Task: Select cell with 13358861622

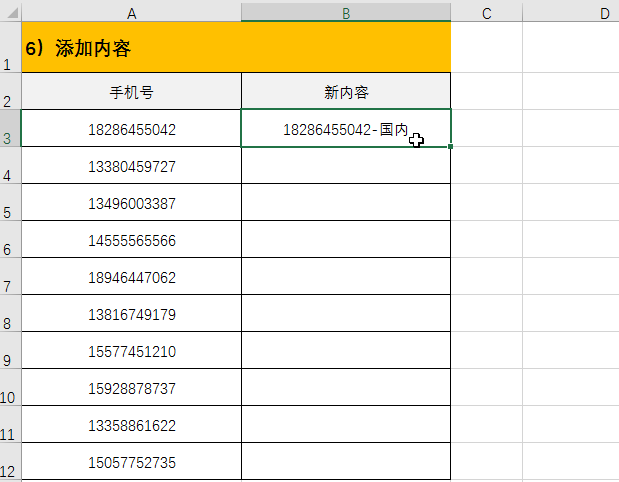Action: click(131, 424)
